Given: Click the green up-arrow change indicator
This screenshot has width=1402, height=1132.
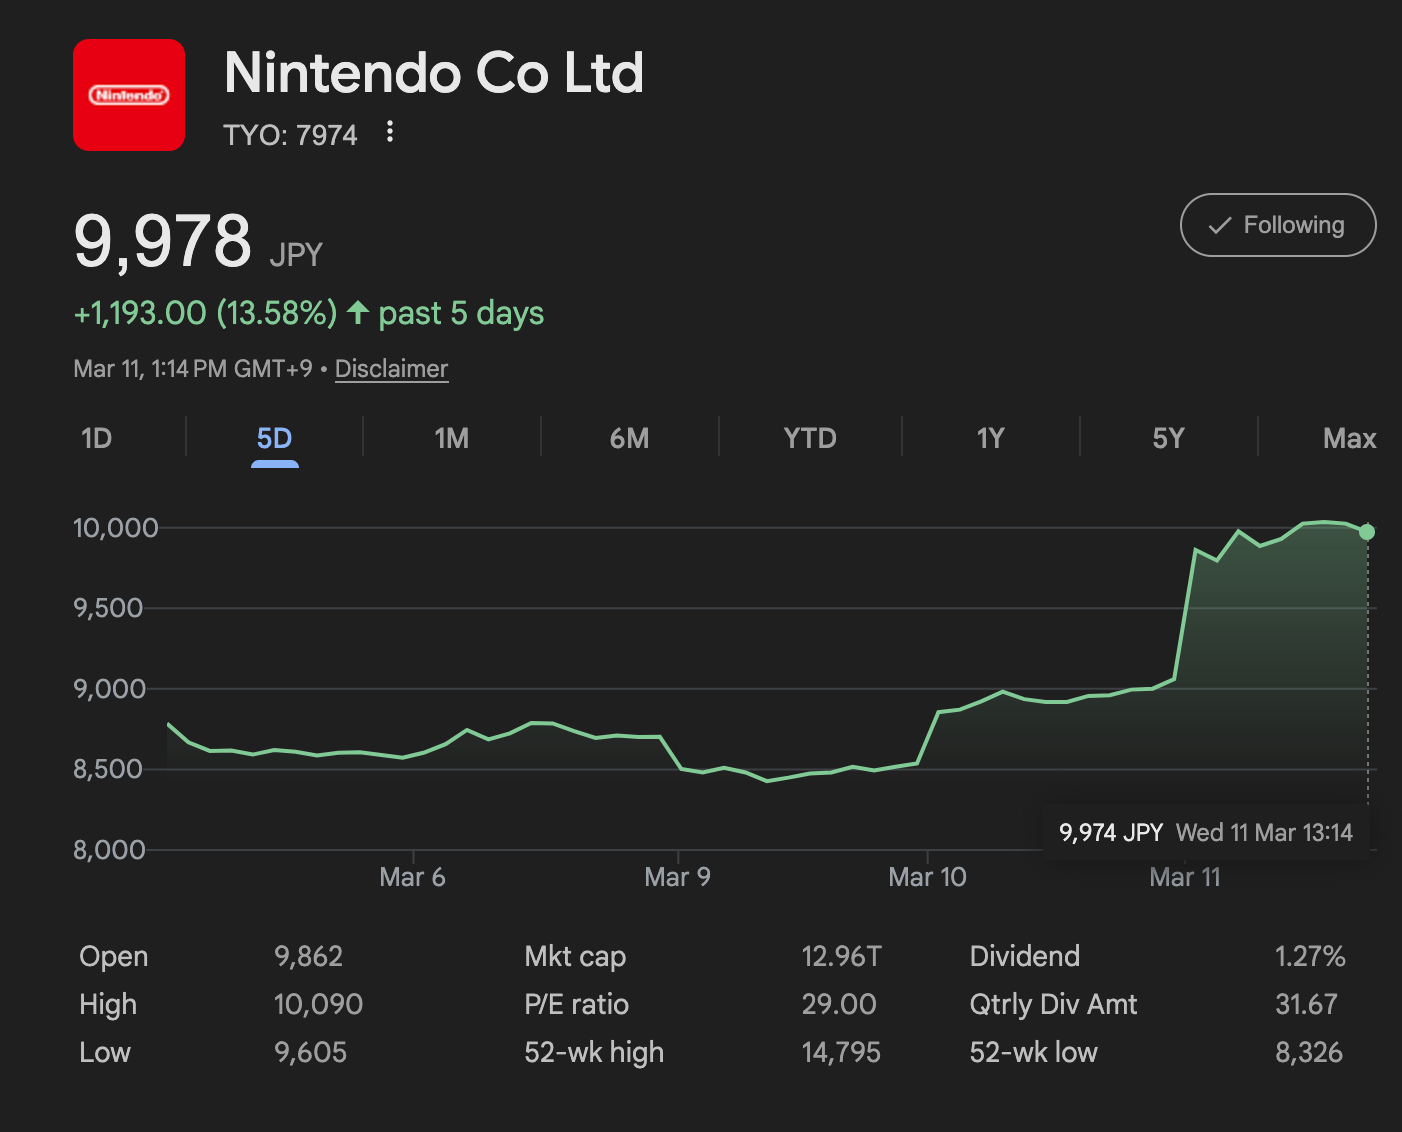Looking at the screenshot, I should [358, 313].
